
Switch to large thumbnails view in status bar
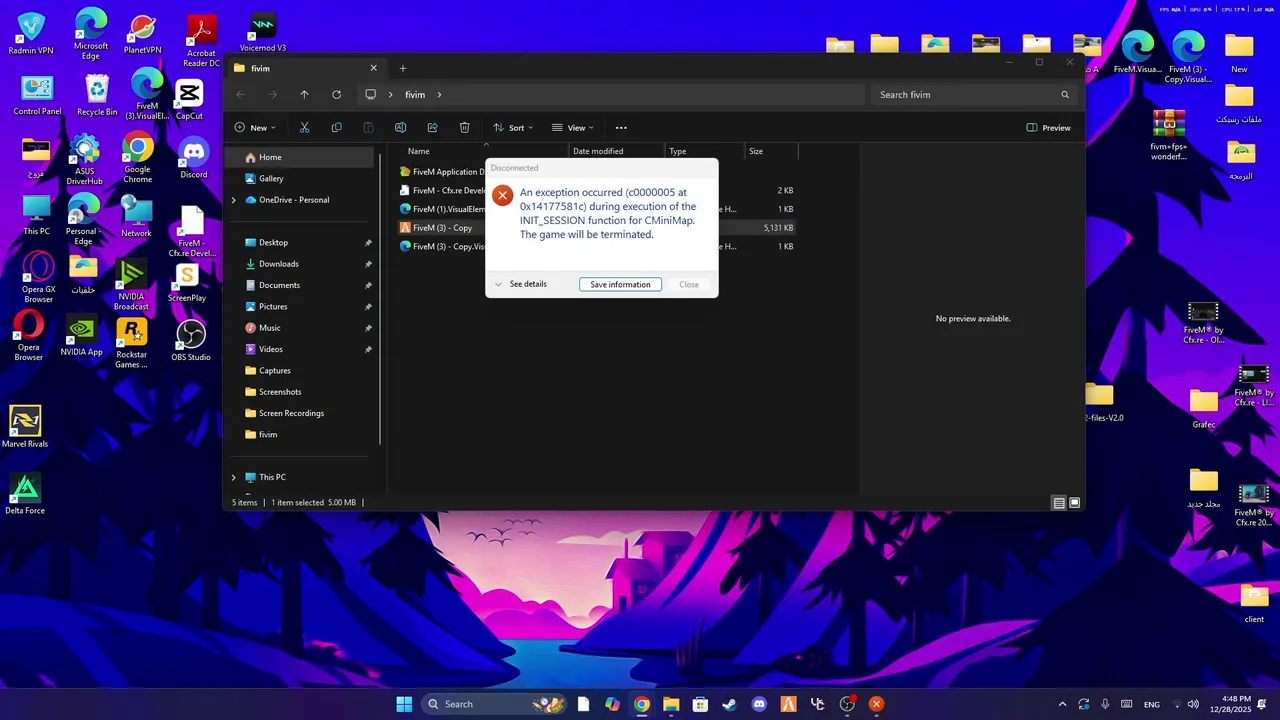1074,503
